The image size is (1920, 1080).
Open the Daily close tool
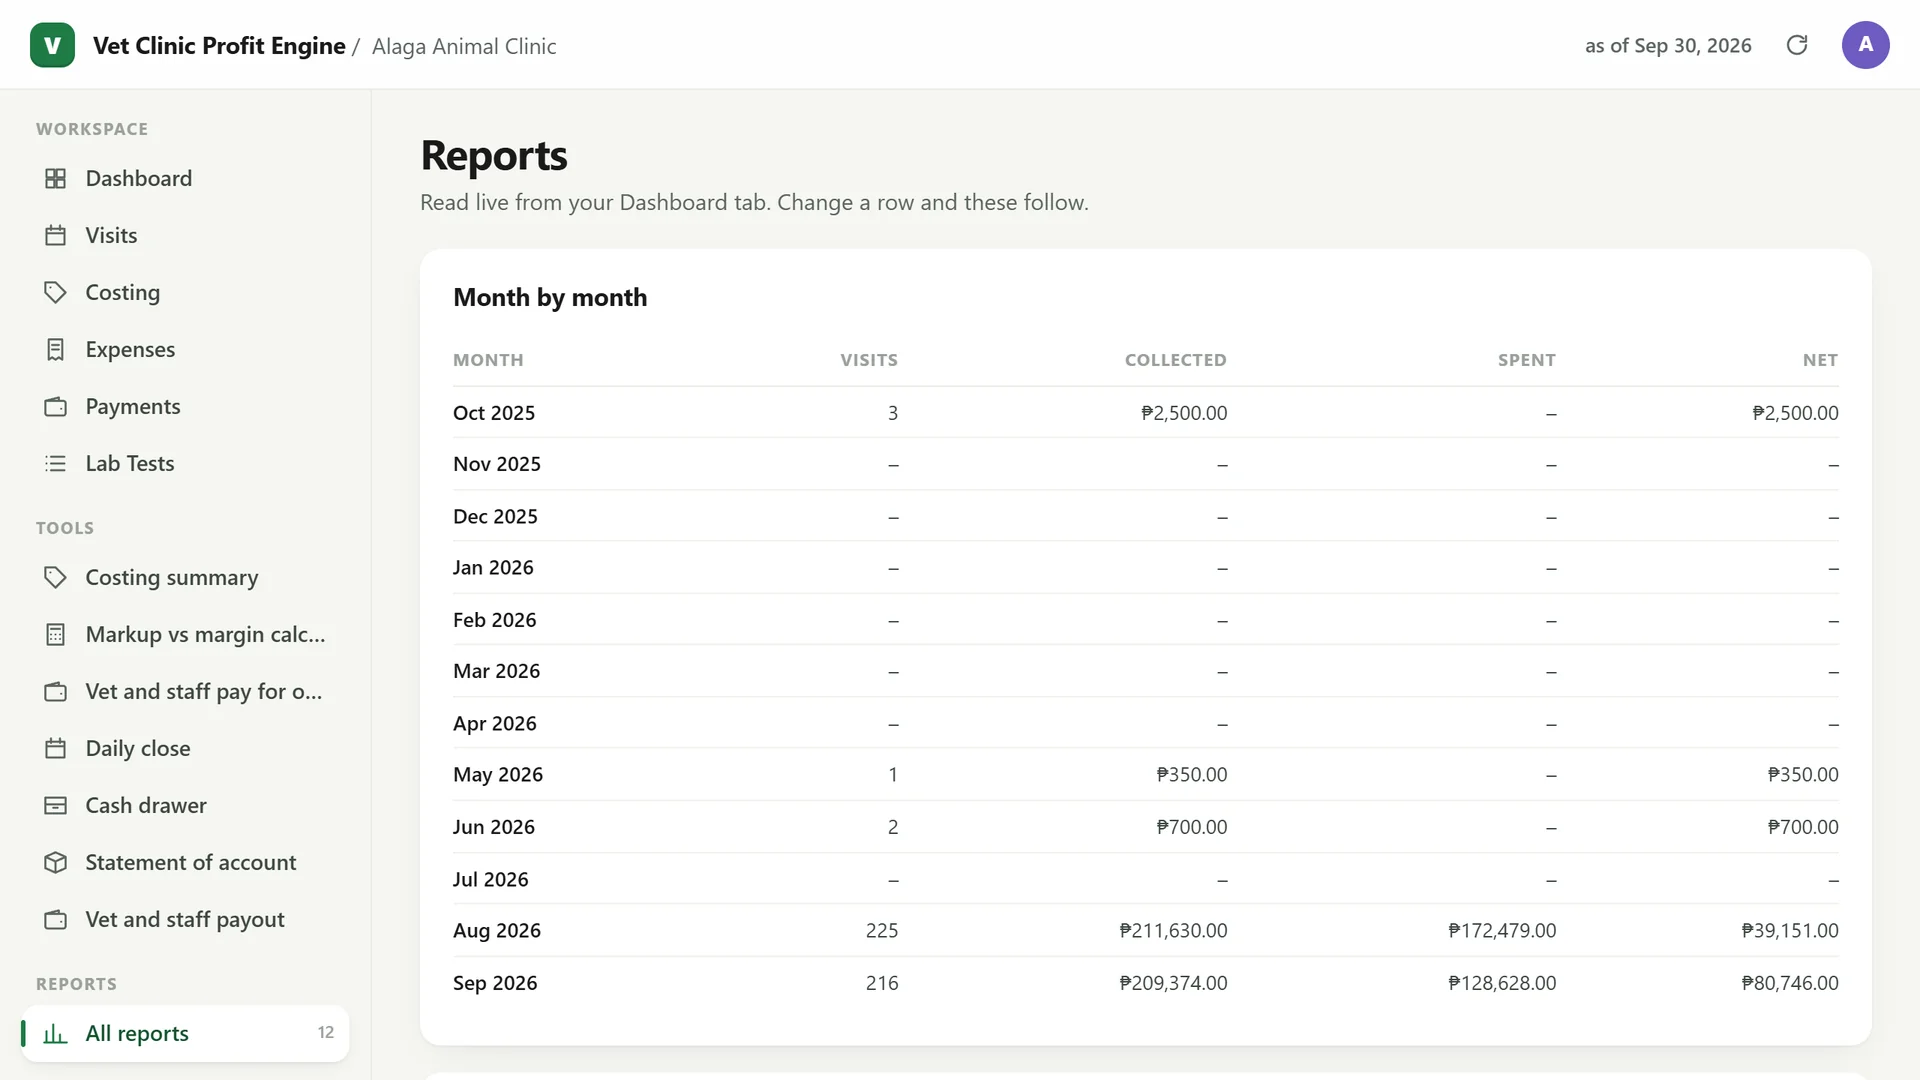coord(185,748)
